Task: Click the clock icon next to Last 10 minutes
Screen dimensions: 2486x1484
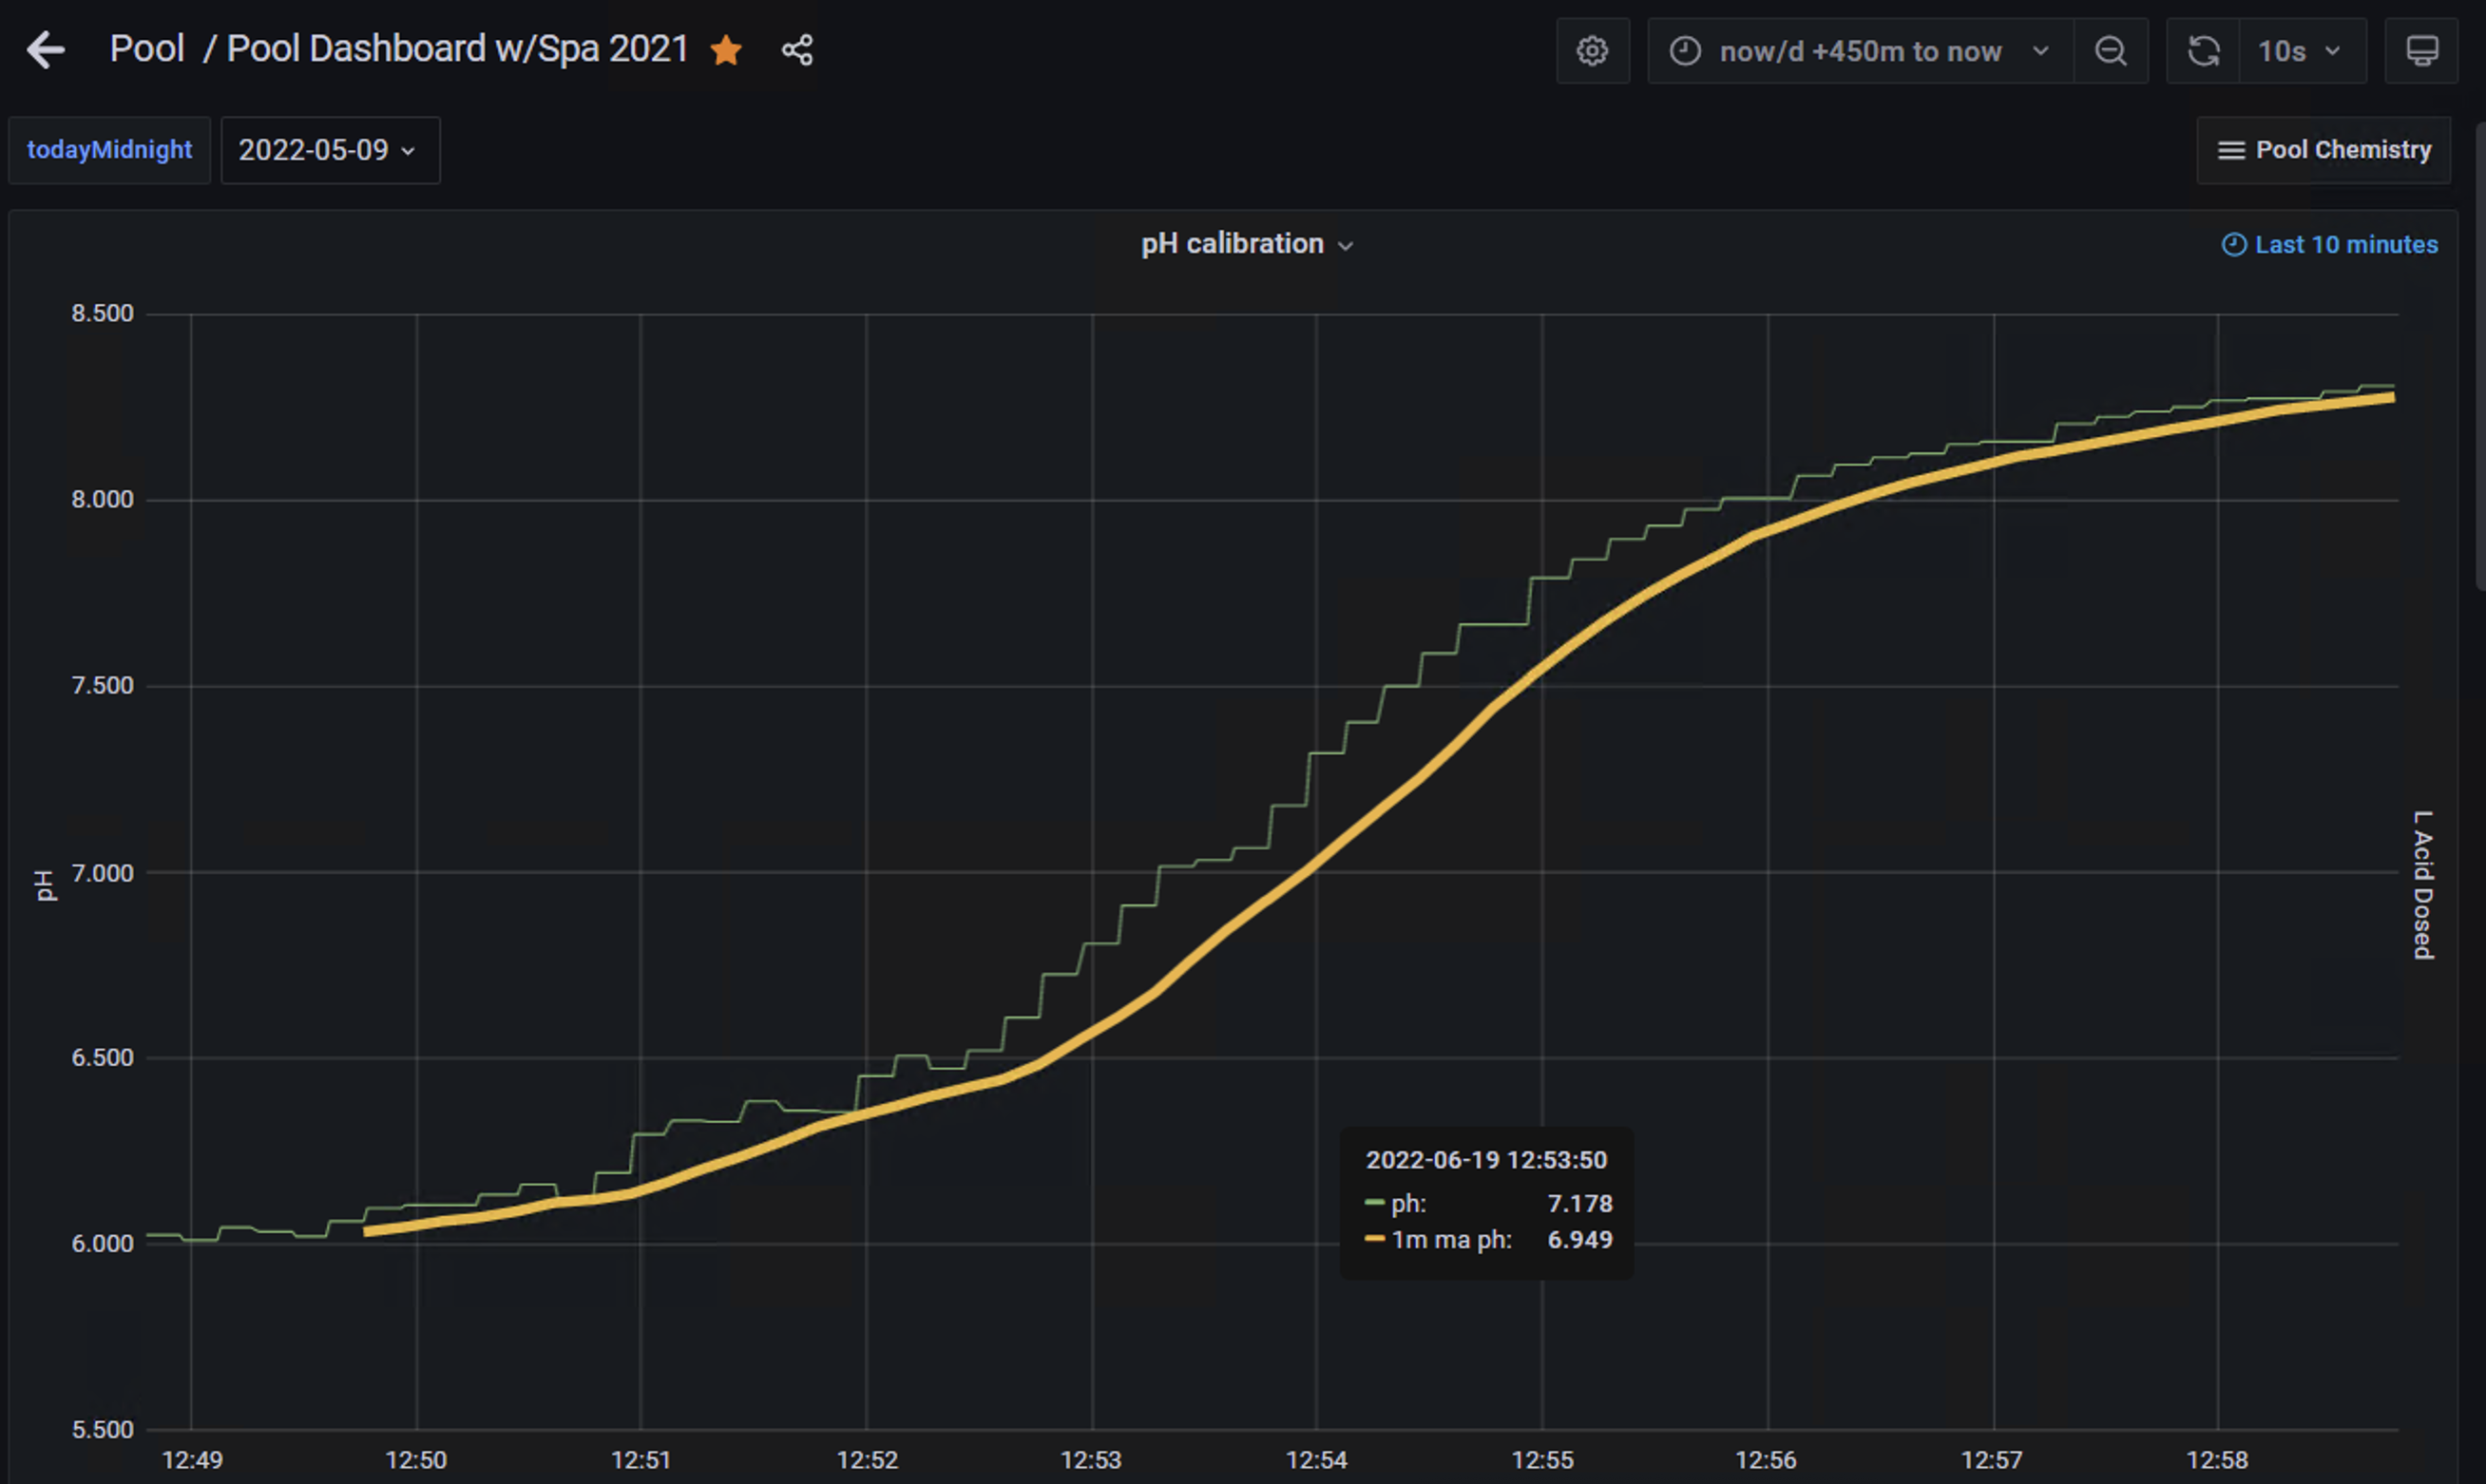Action: tap(2235, 244)
